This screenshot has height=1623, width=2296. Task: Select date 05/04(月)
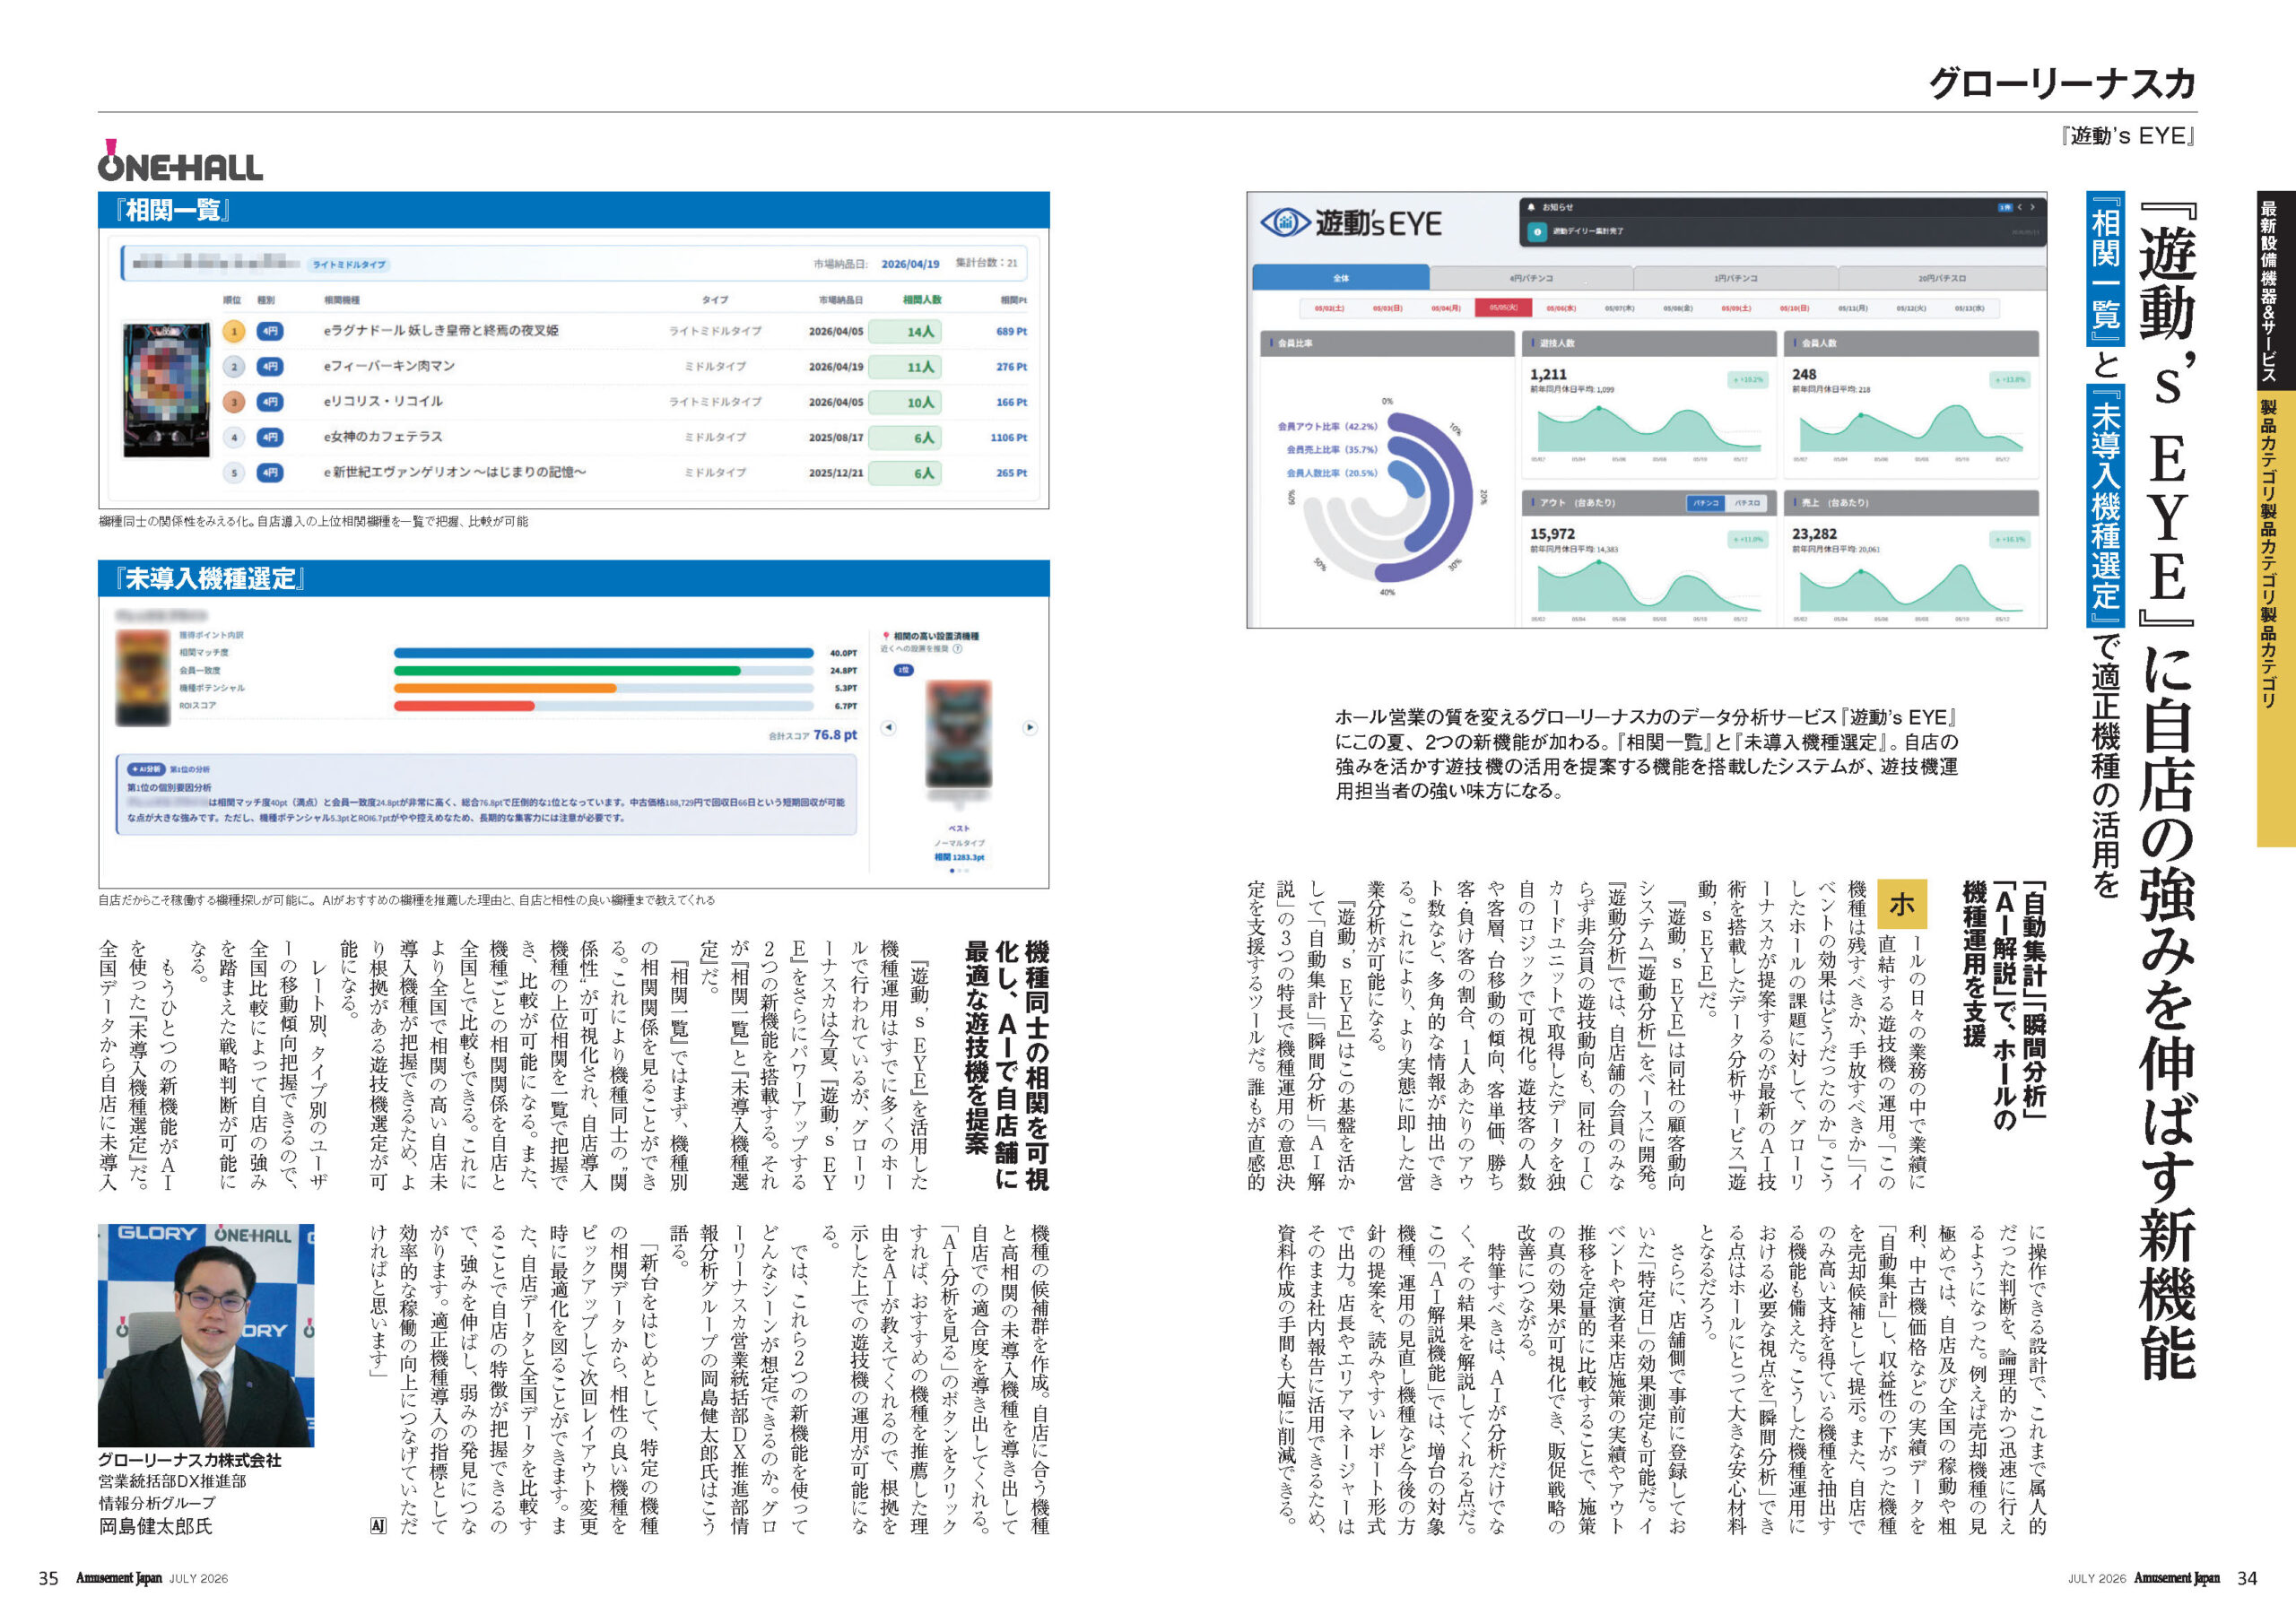pos(1445,308)
